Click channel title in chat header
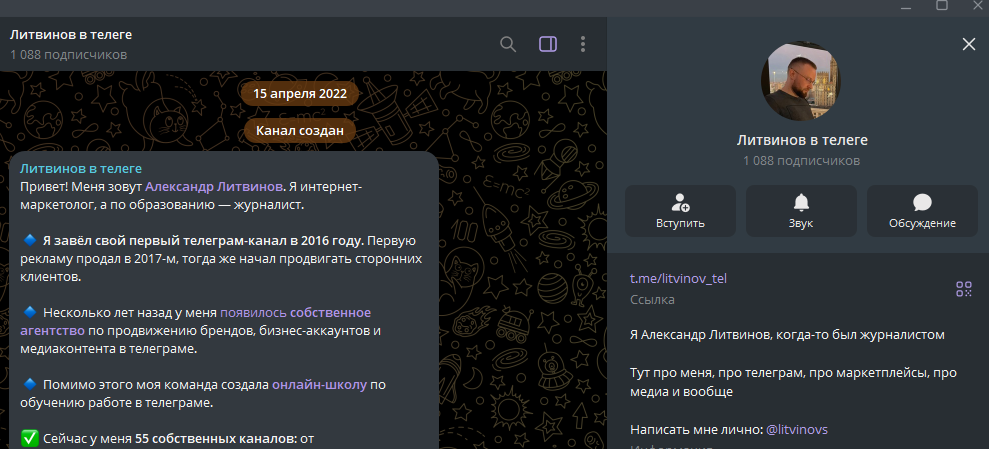This screenshot has height=449, width=989. tap(71, 35)
